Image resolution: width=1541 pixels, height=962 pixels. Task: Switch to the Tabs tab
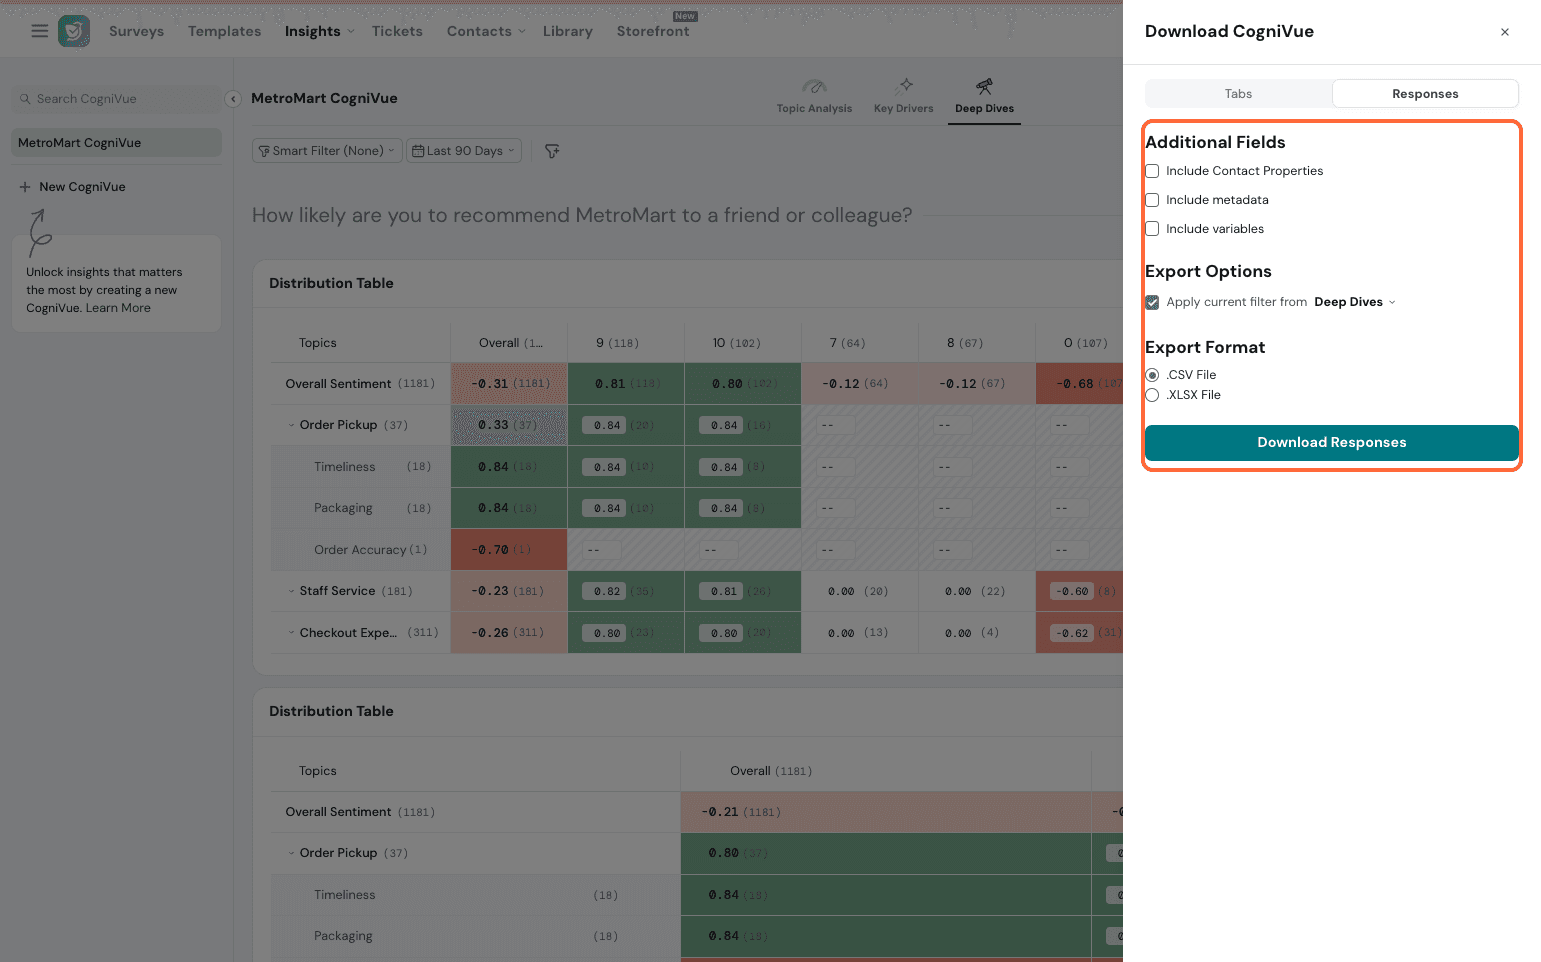(x=1238, y=94)
